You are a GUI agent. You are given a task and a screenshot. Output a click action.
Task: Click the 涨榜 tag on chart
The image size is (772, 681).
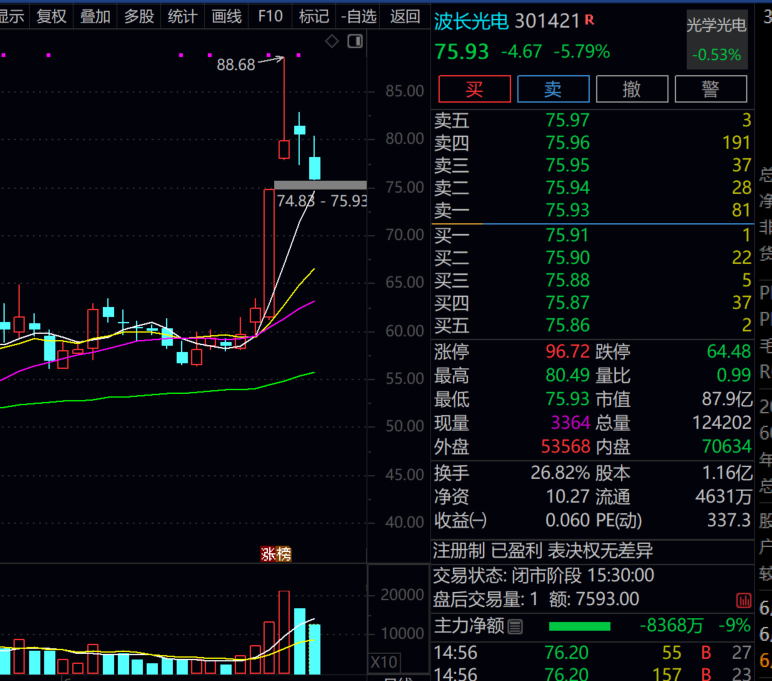point(276,554)
